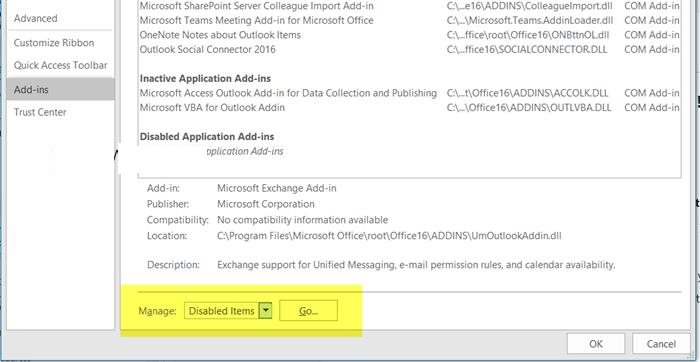Image resolution: width=700 pixels, height=362 pixels.
Task: Click the UmOutlookAddin.dll location path
Action: pos(389,236)
